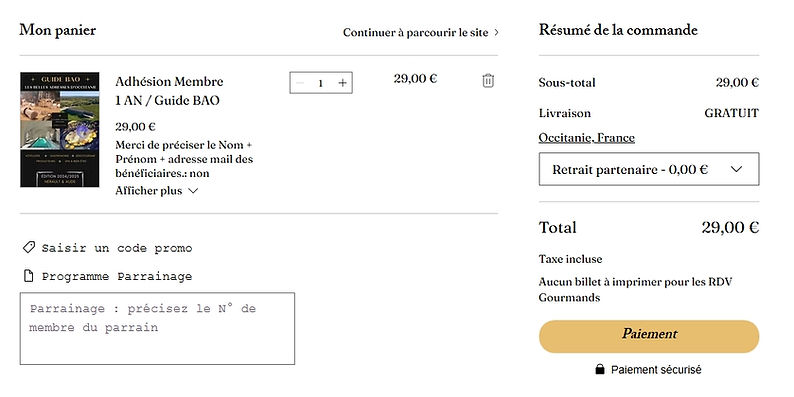This screenshot has width=794, height=397.
Task: Open the Retrait partenaire delivery dropdown
Action: [649, 169]
